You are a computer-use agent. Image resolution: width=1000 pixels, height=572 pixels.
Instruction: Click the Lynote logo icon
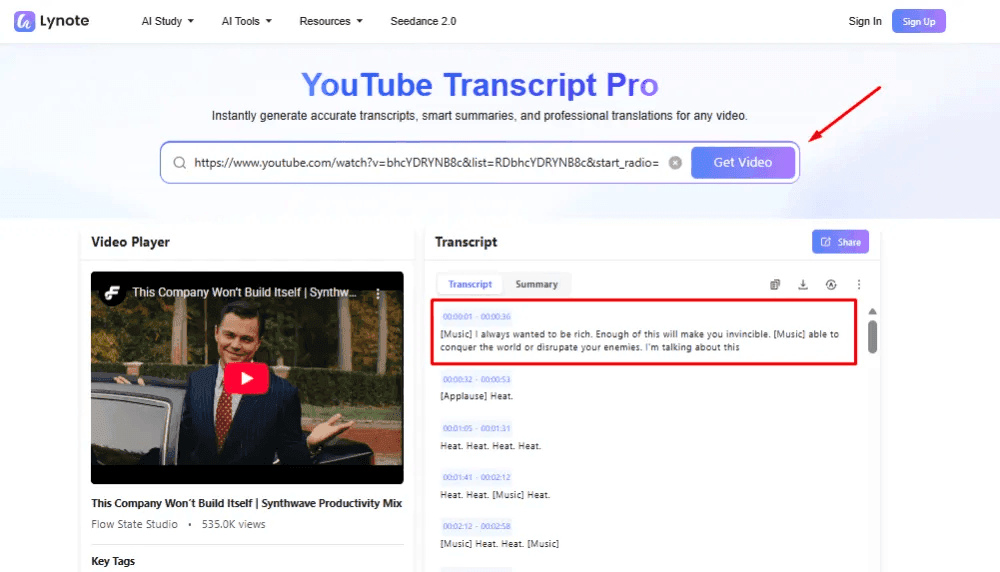(x=24, y=21)
